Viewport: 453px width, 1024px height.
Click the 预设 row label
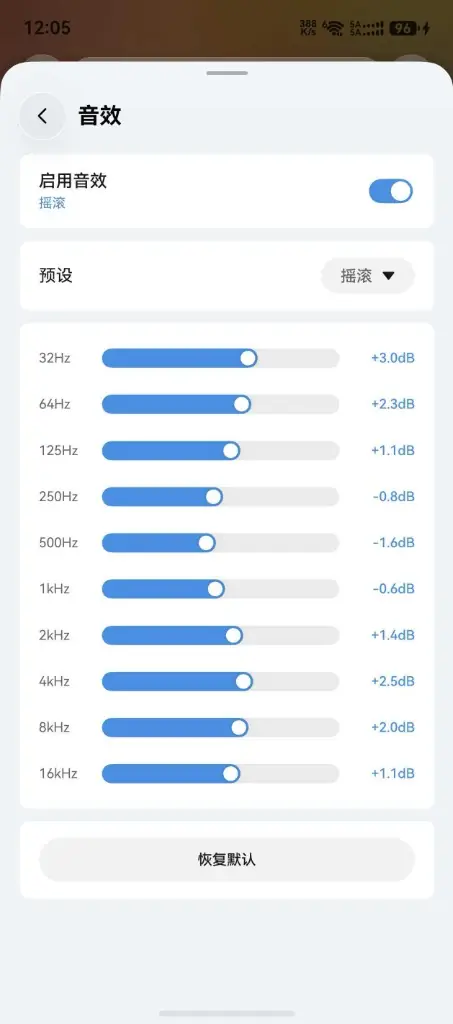(56, 276)
